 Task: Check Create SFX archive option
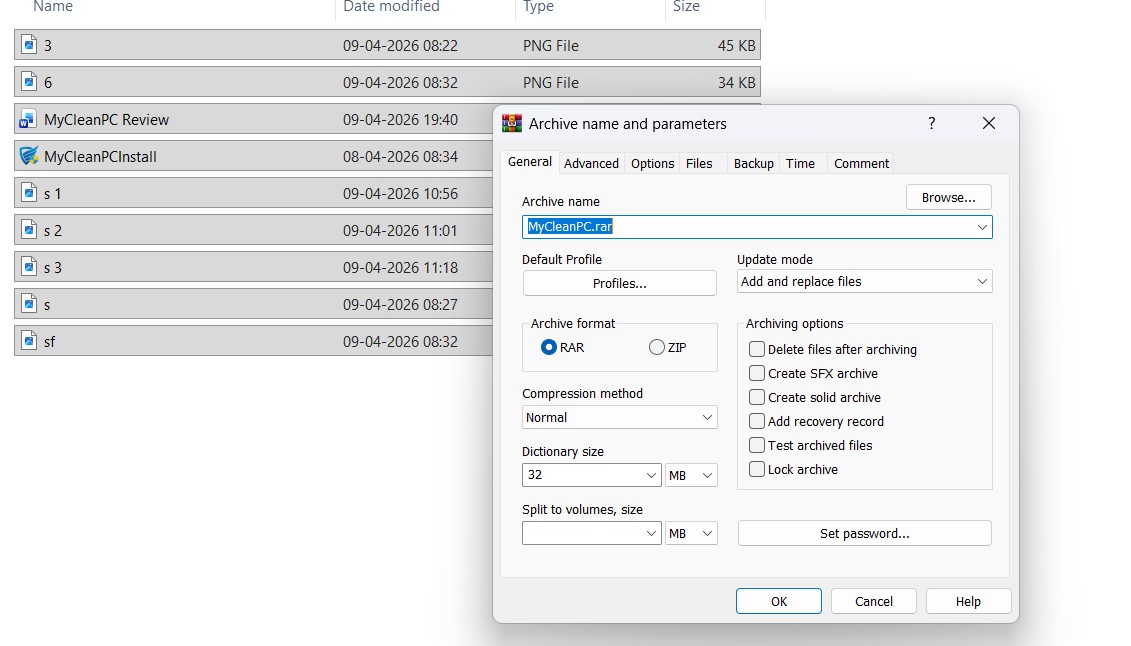(x=757, y=373)
